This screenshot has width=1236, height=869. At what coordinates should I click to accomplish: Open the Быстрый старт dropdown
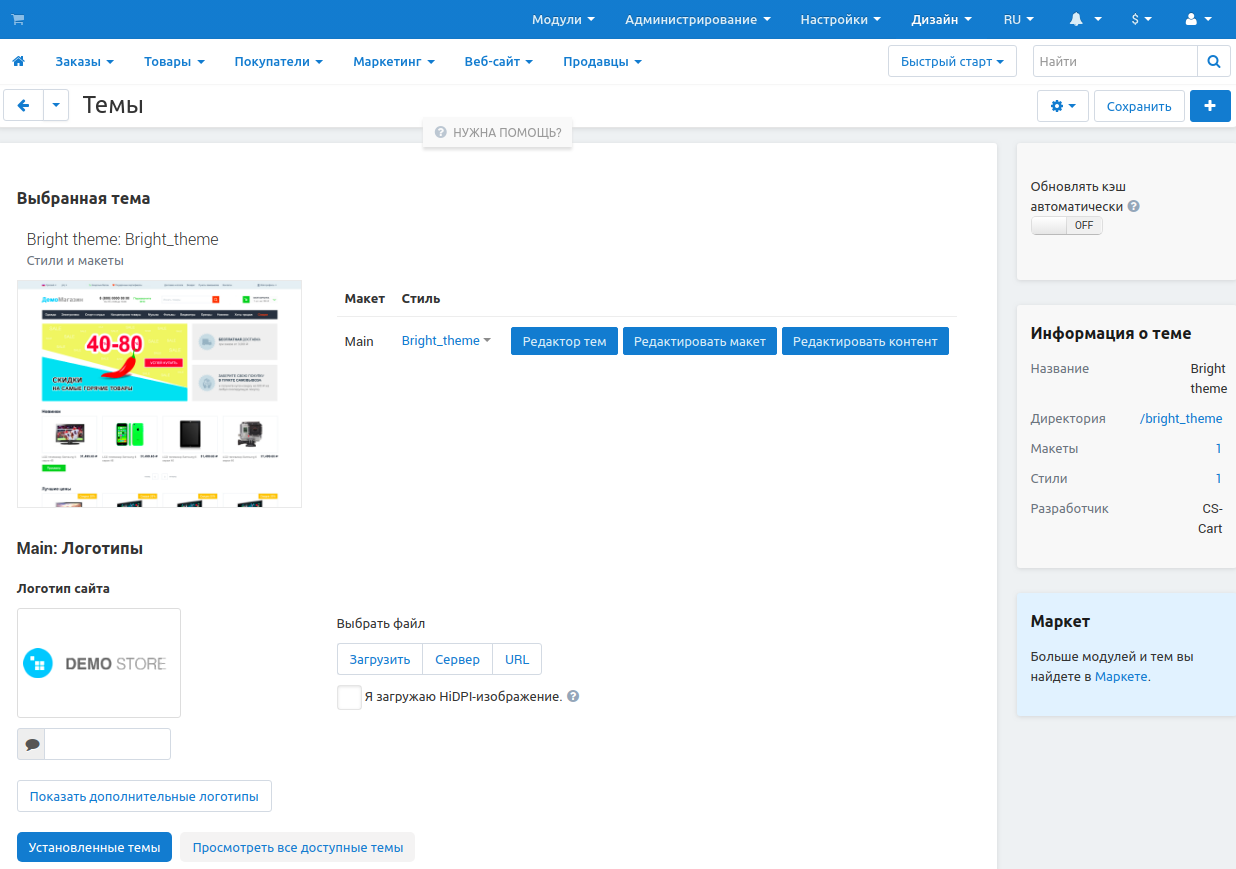click(x=951, y=62)
